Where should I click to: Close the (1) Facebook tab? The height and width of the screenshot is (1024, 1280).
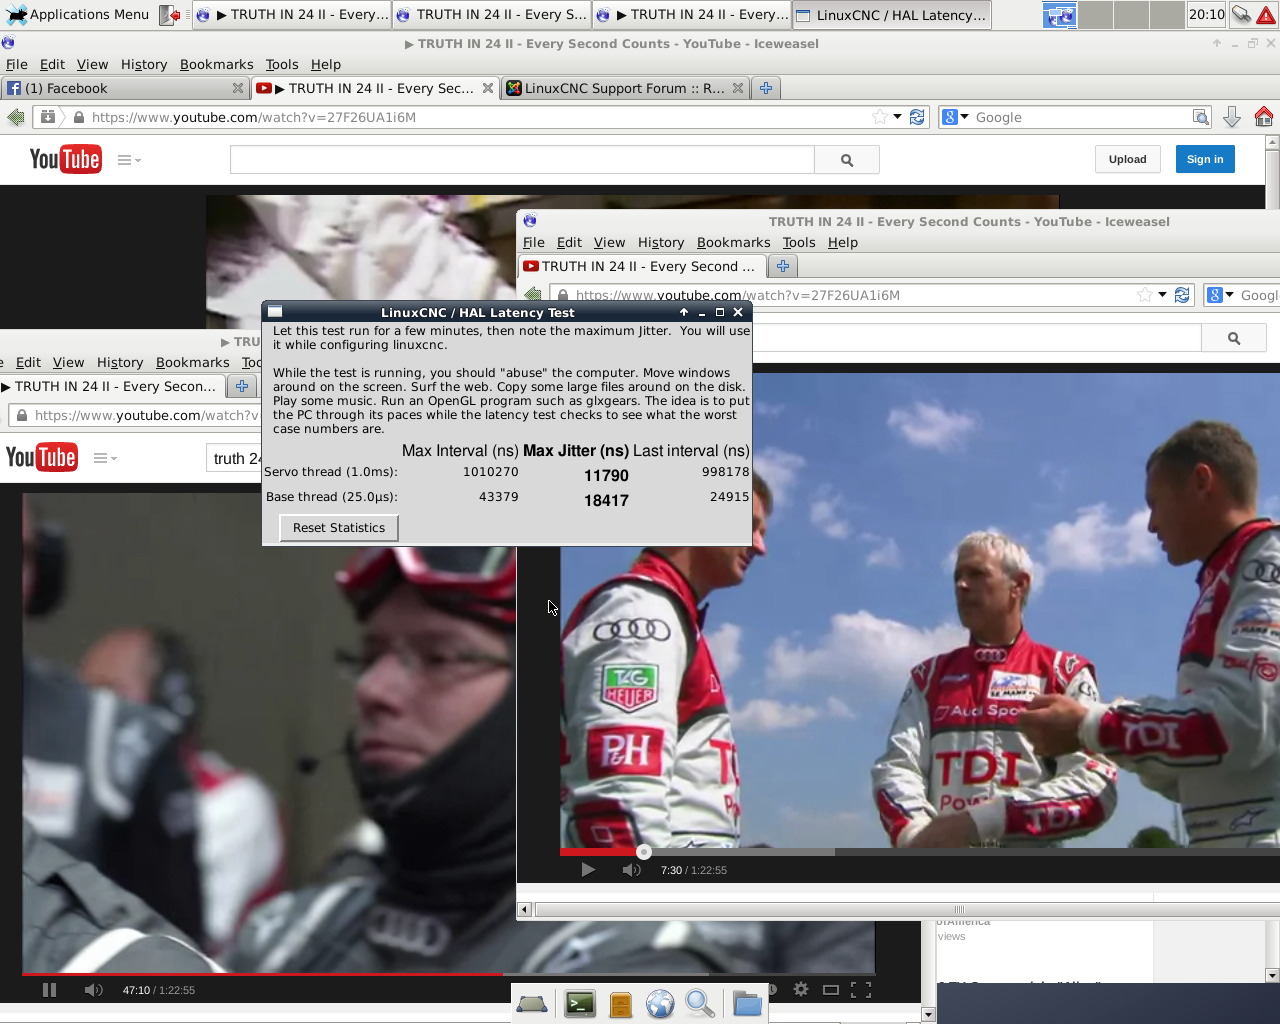tap(238, 88)
